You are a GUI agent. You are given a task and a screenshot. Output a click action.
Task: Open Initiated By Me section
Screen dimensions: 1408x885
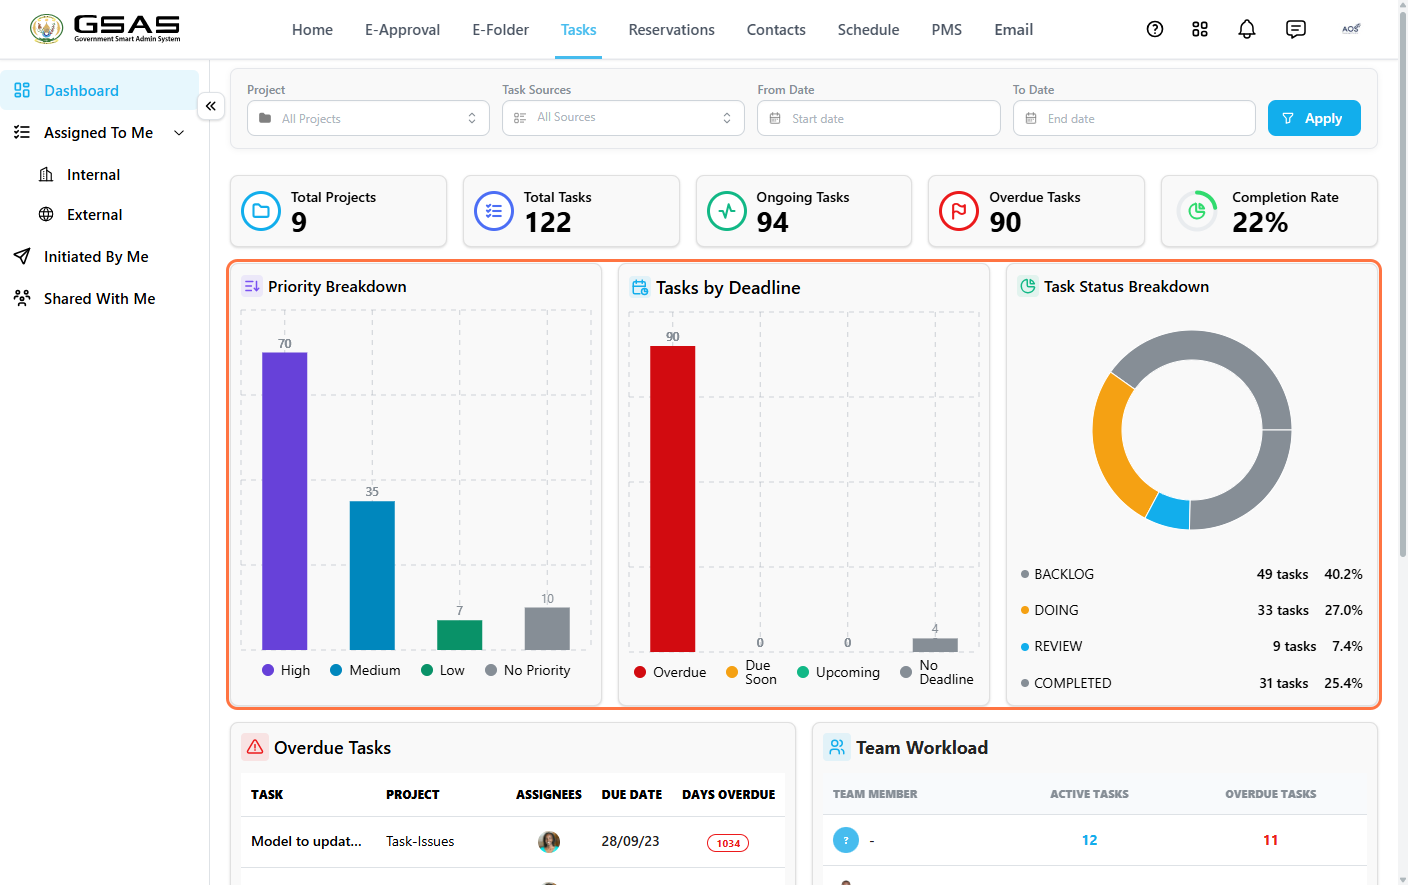coord(96,256)
